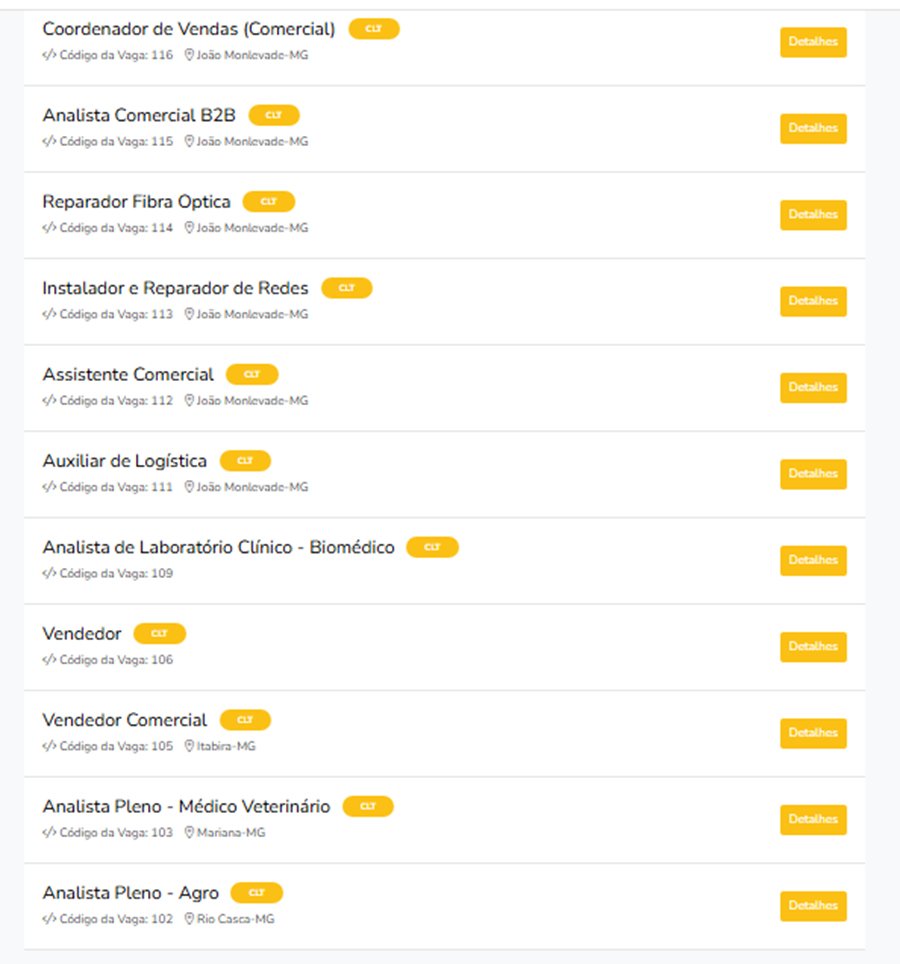Click location pin icon for job code 116

click(x=189, y=55)
